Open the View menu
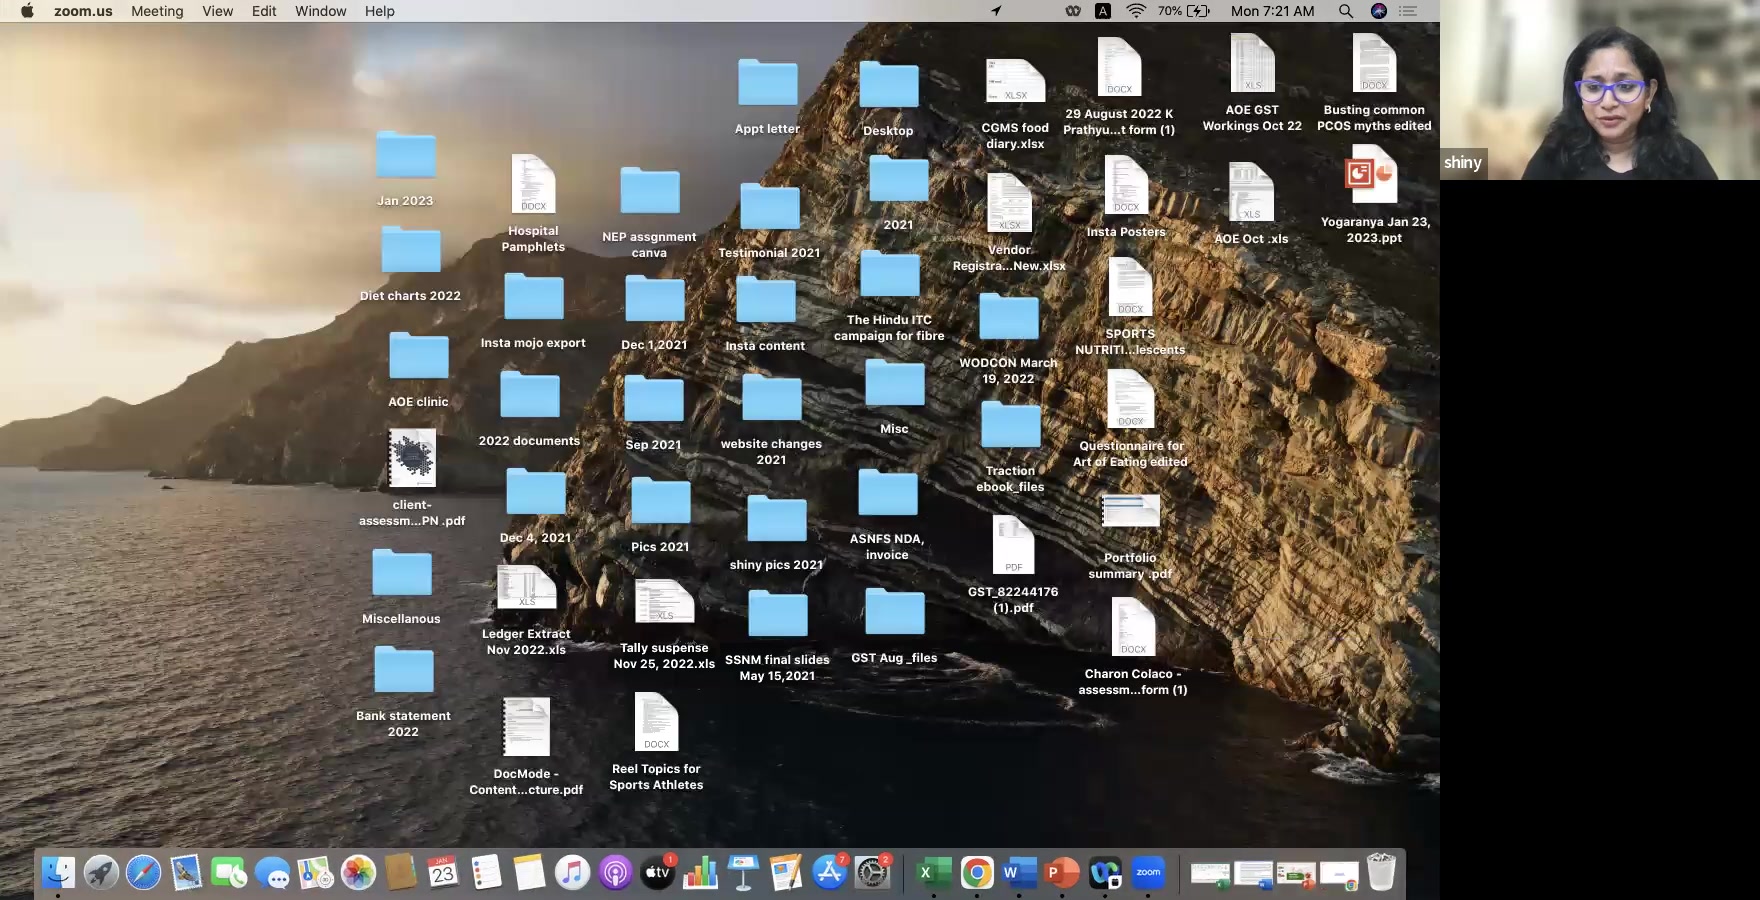Viewport: 1760px width, 900px height. coord(217,11)
